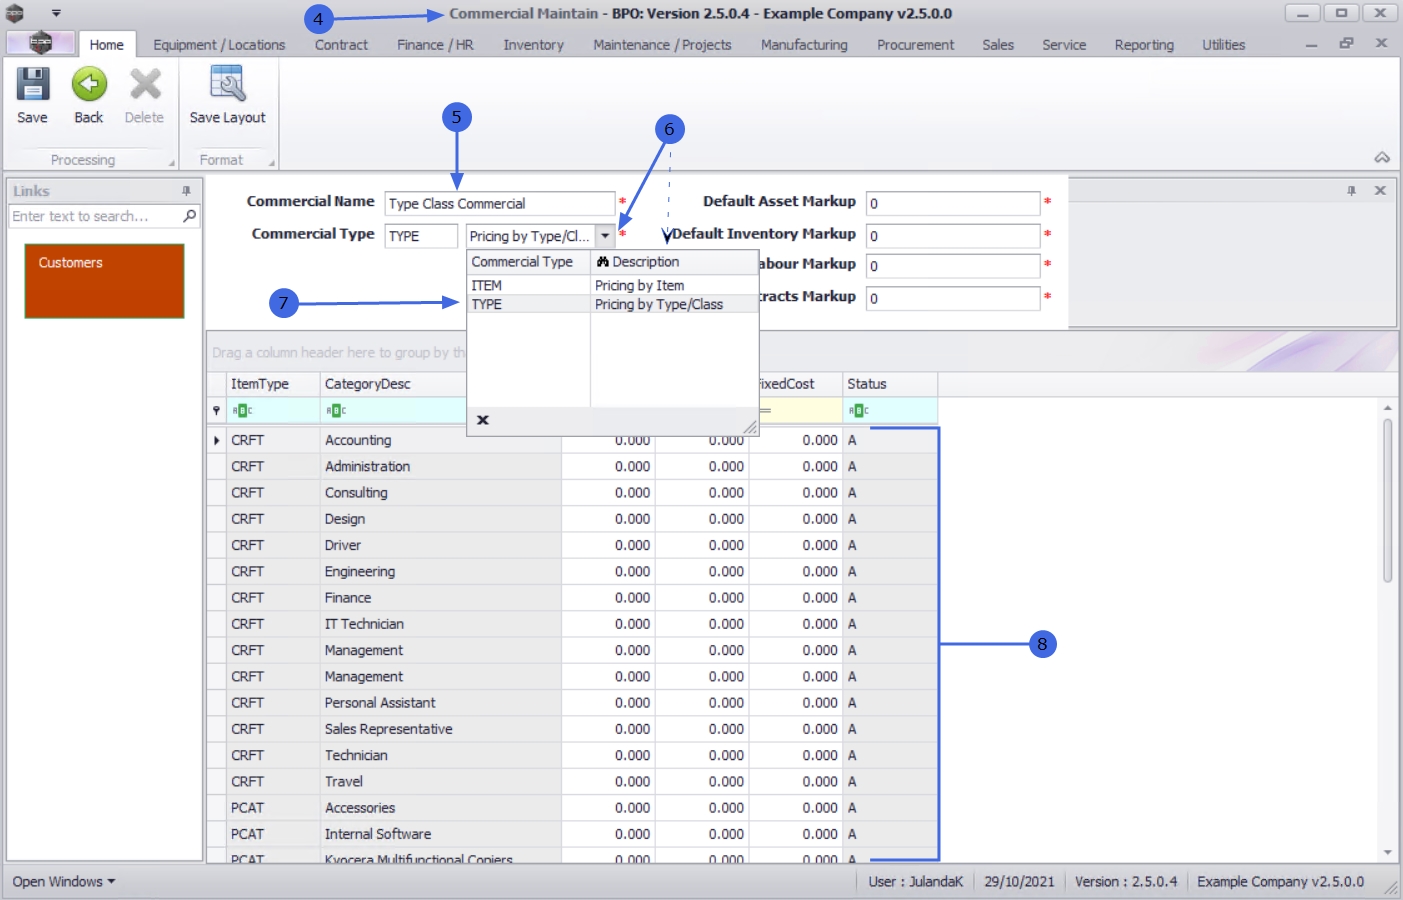Click the search magnifier in Links panel

[189, 216]
